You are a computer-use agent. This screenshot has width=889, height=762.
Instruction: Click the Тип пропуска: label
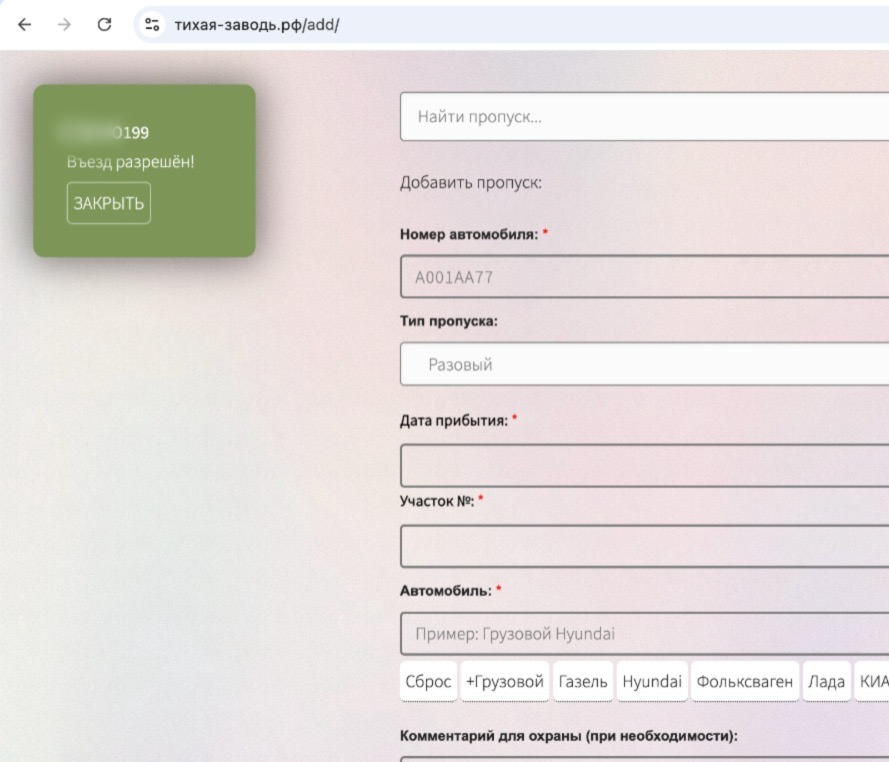[x=448, y=321]
